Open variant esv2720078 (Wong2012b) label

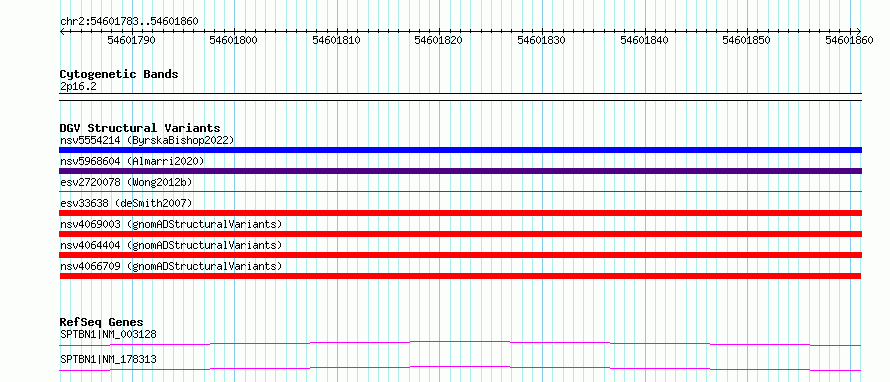coord(126,182)
